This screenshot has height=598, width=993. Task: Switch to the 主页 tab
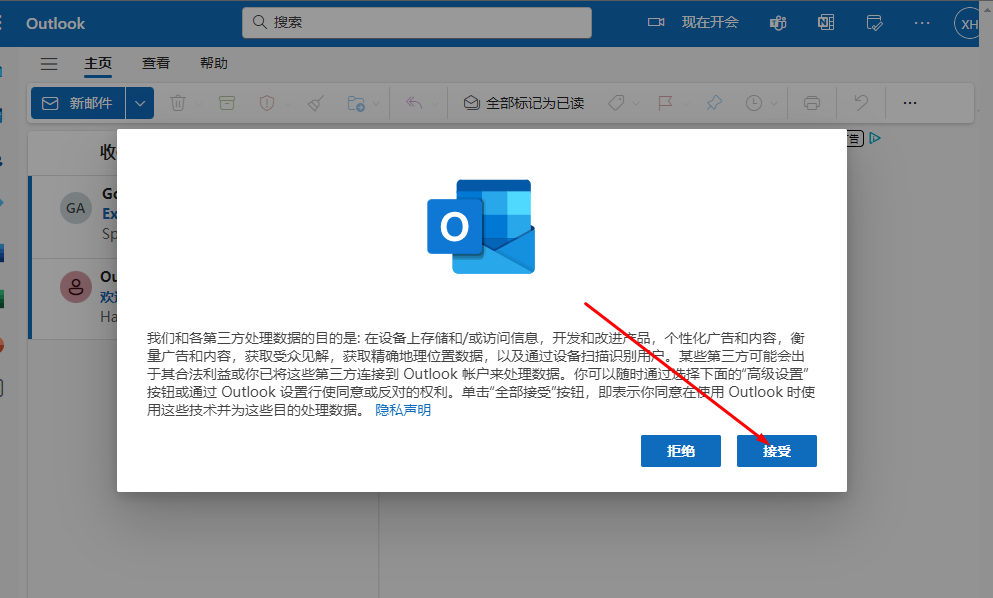pyautogui.click(x=98, y=63)
